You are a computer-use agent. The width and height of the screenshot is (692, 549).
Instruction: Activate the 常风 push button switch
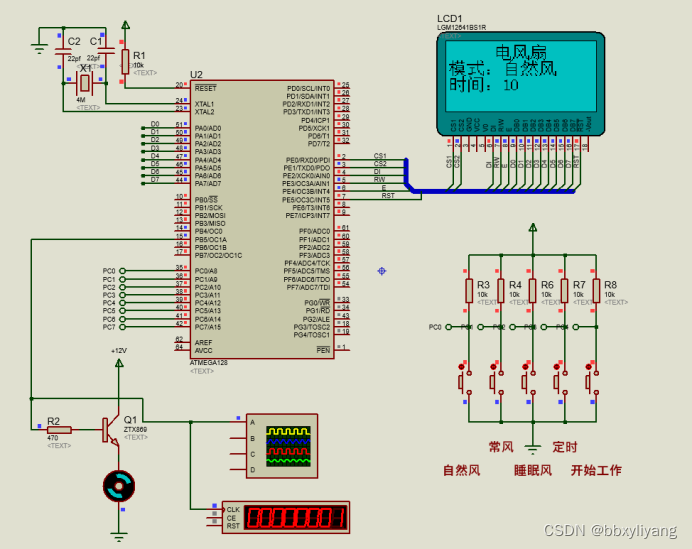496,380
